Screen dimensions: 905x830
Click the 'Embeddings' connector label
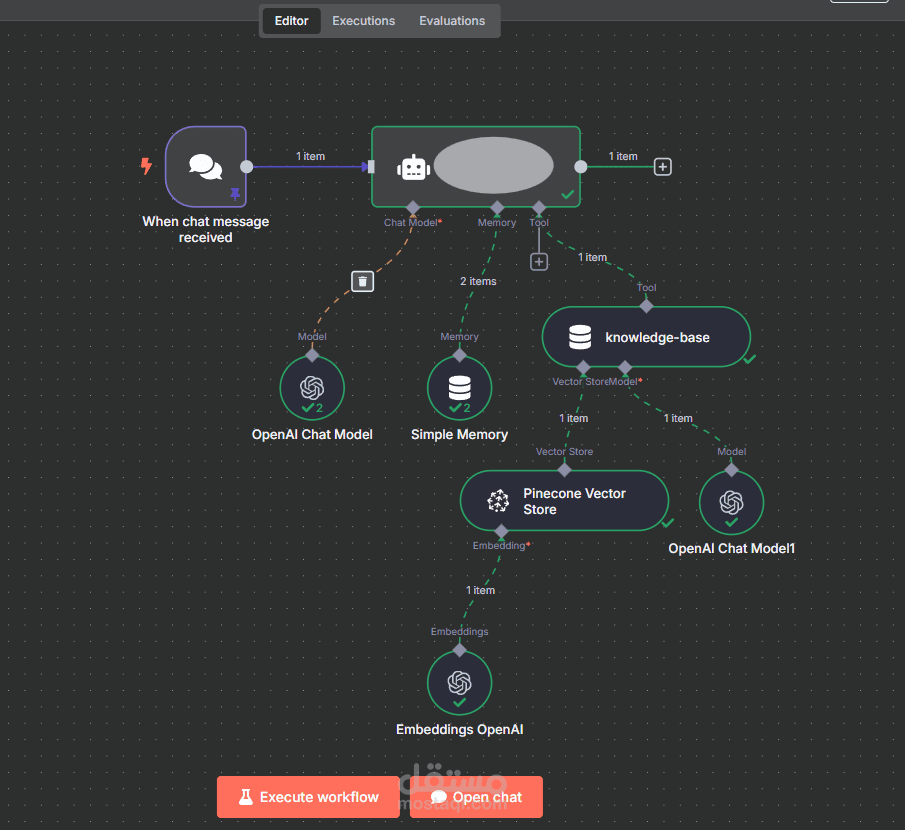[x=459, y=631]
